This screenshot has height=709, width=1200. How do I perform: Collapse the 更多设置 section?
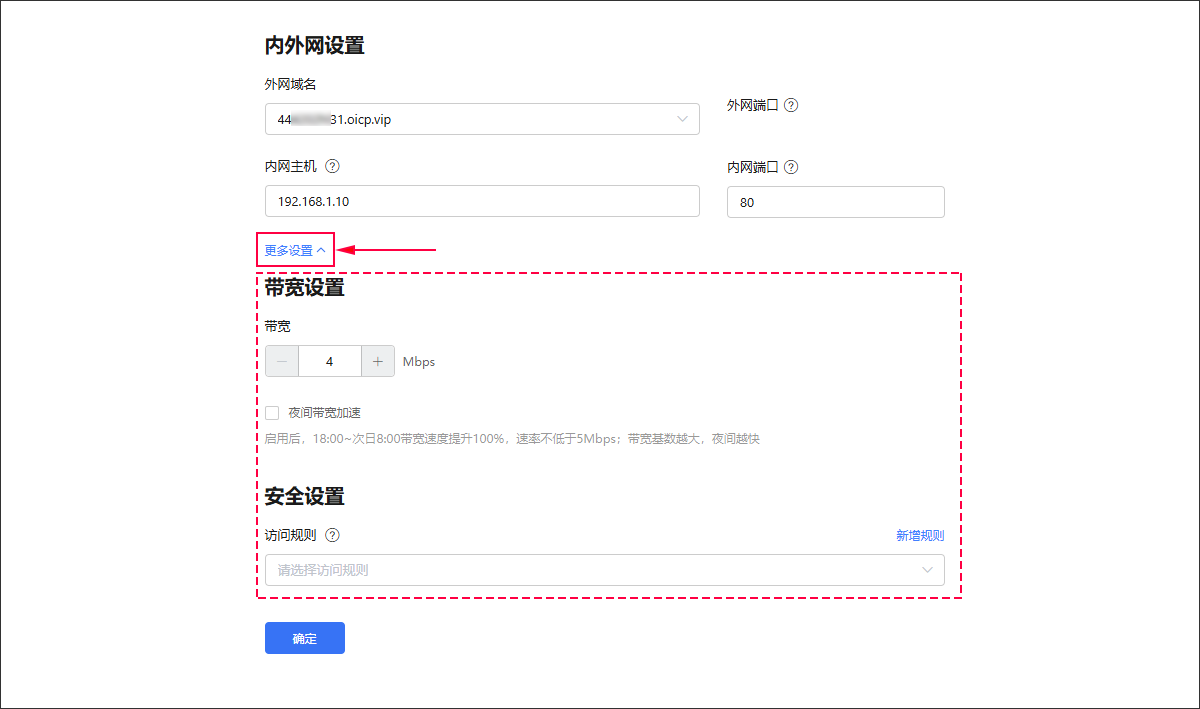289,251
